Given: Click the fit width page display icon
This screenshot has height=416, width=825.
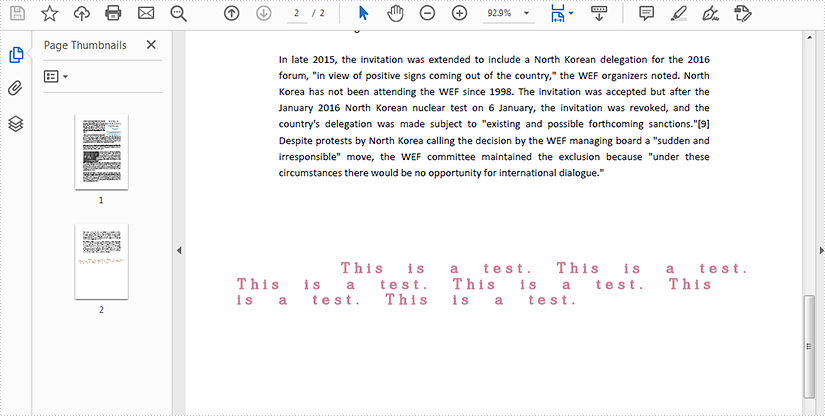Looking at the screenshot, I should pos(557,13).
